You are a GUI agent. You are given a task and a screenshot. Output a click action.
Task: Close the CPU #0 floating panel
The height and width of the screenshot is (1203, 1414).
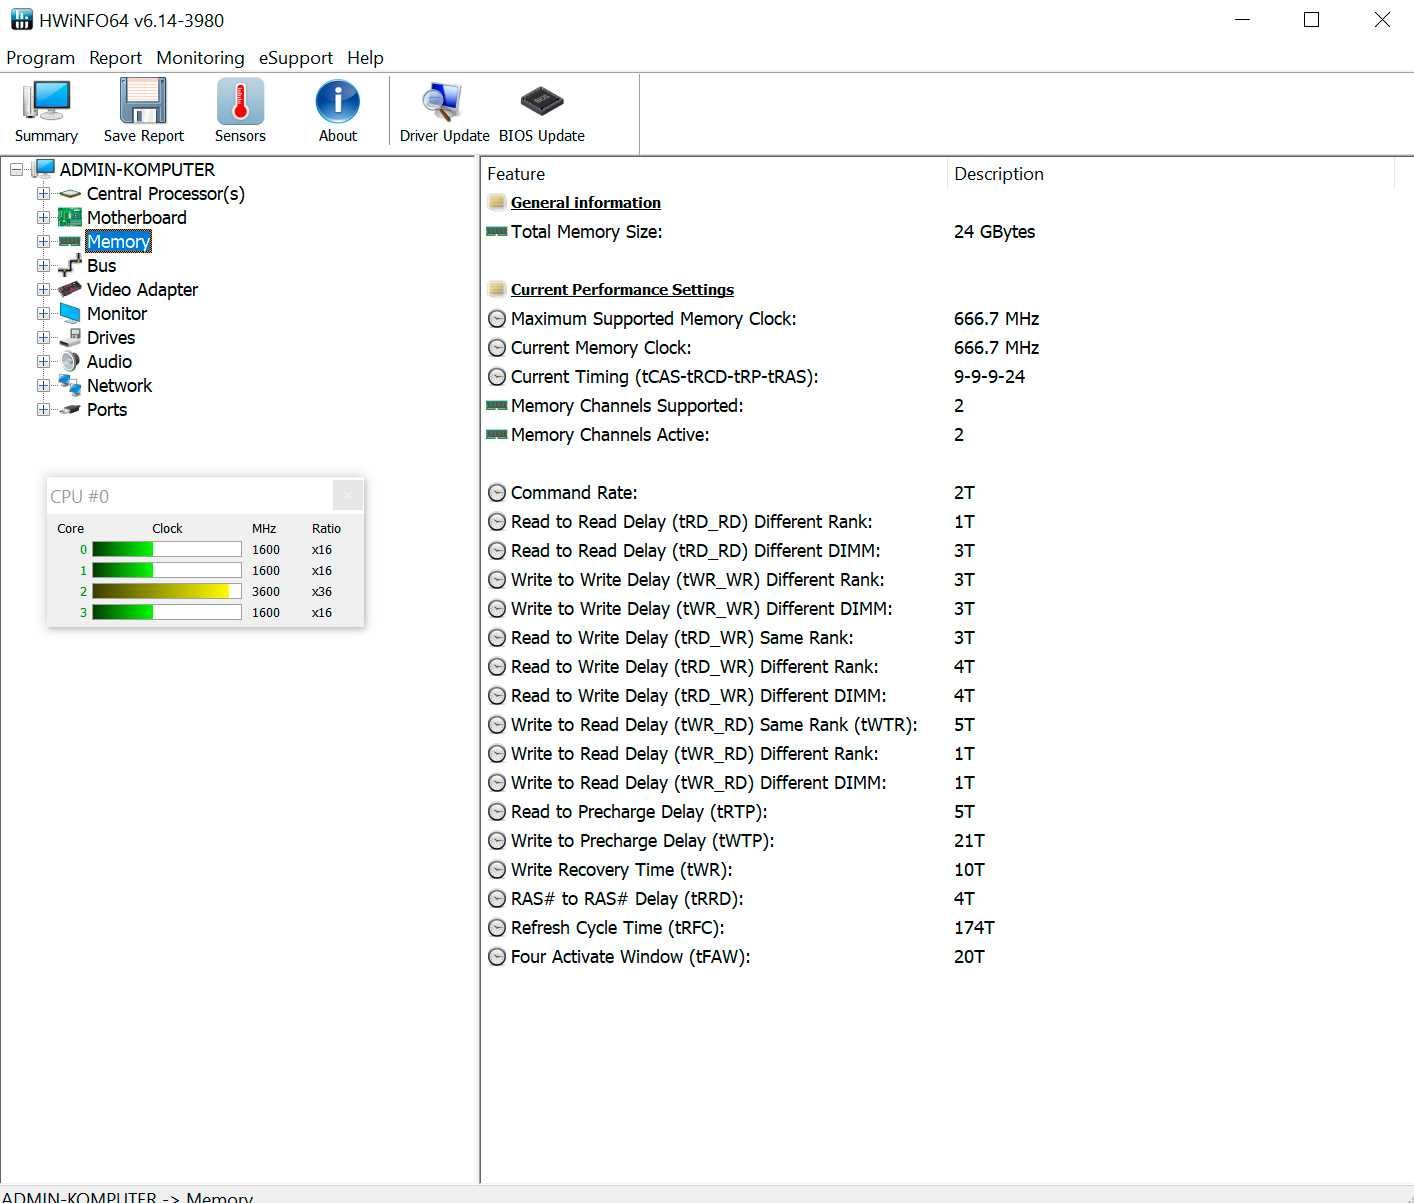347,494
